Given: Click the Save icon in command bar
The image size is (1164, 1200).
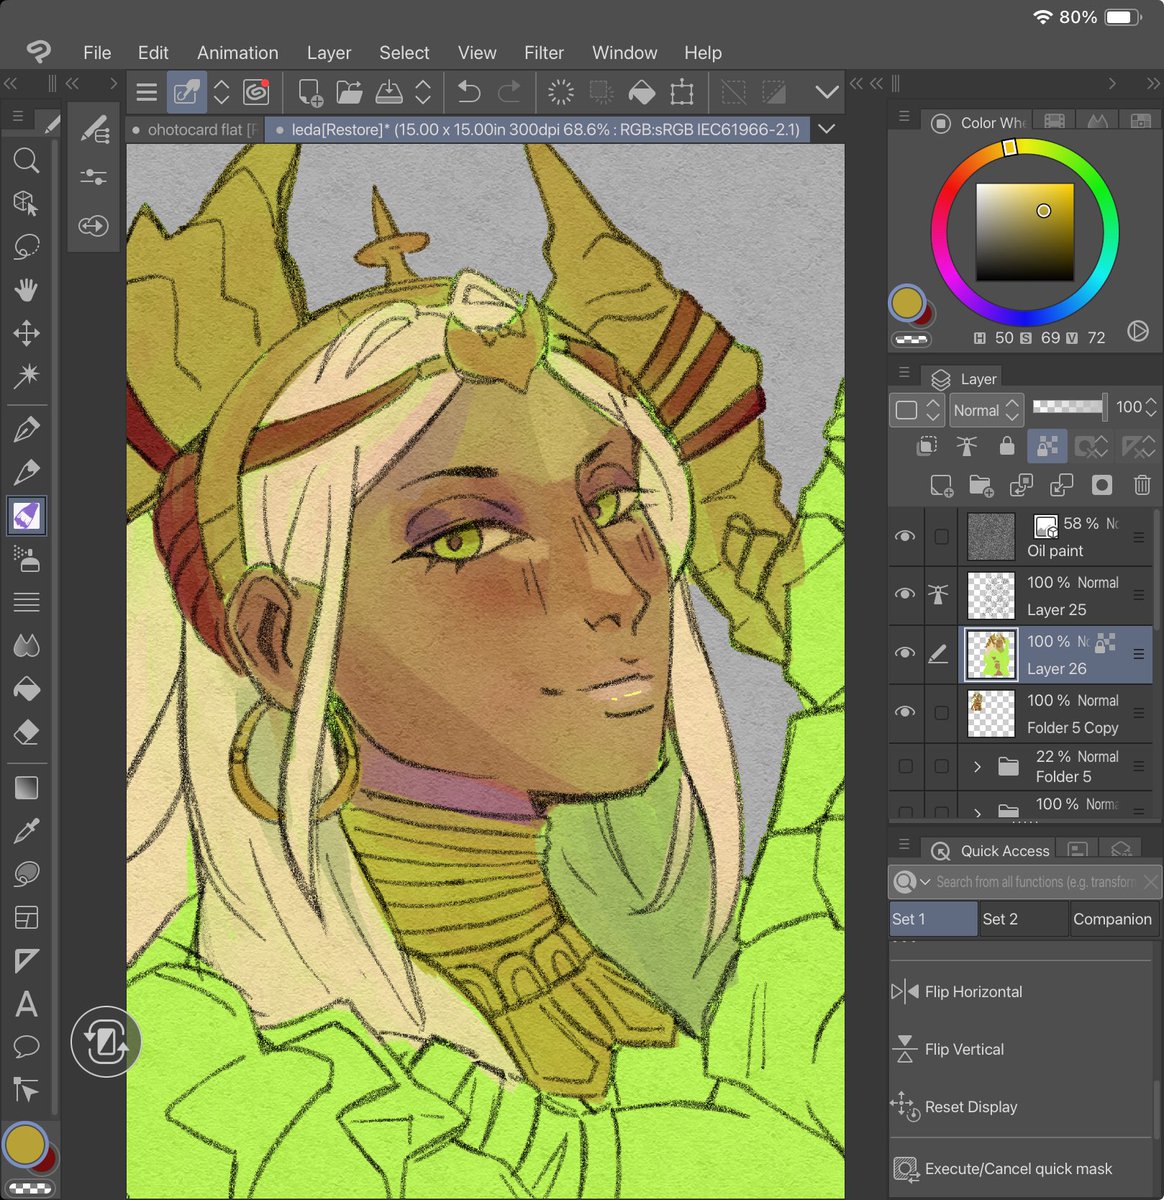Looking at the screenshot, I should [388, 93].
